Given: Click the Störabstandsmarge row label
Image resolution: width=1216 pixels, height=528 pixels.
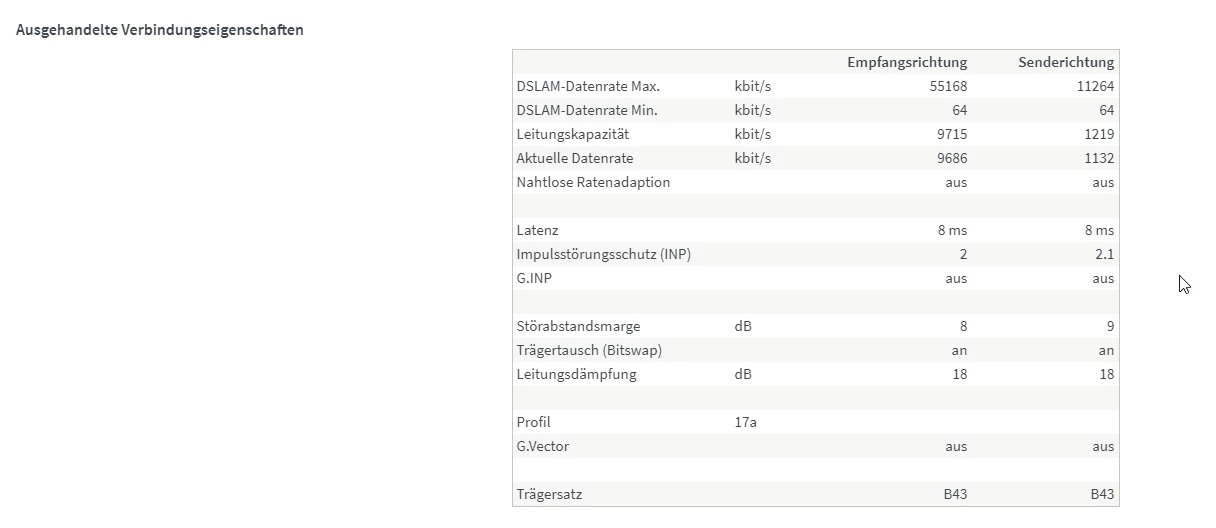Looking at the screenshot, I should click(578, 326).
